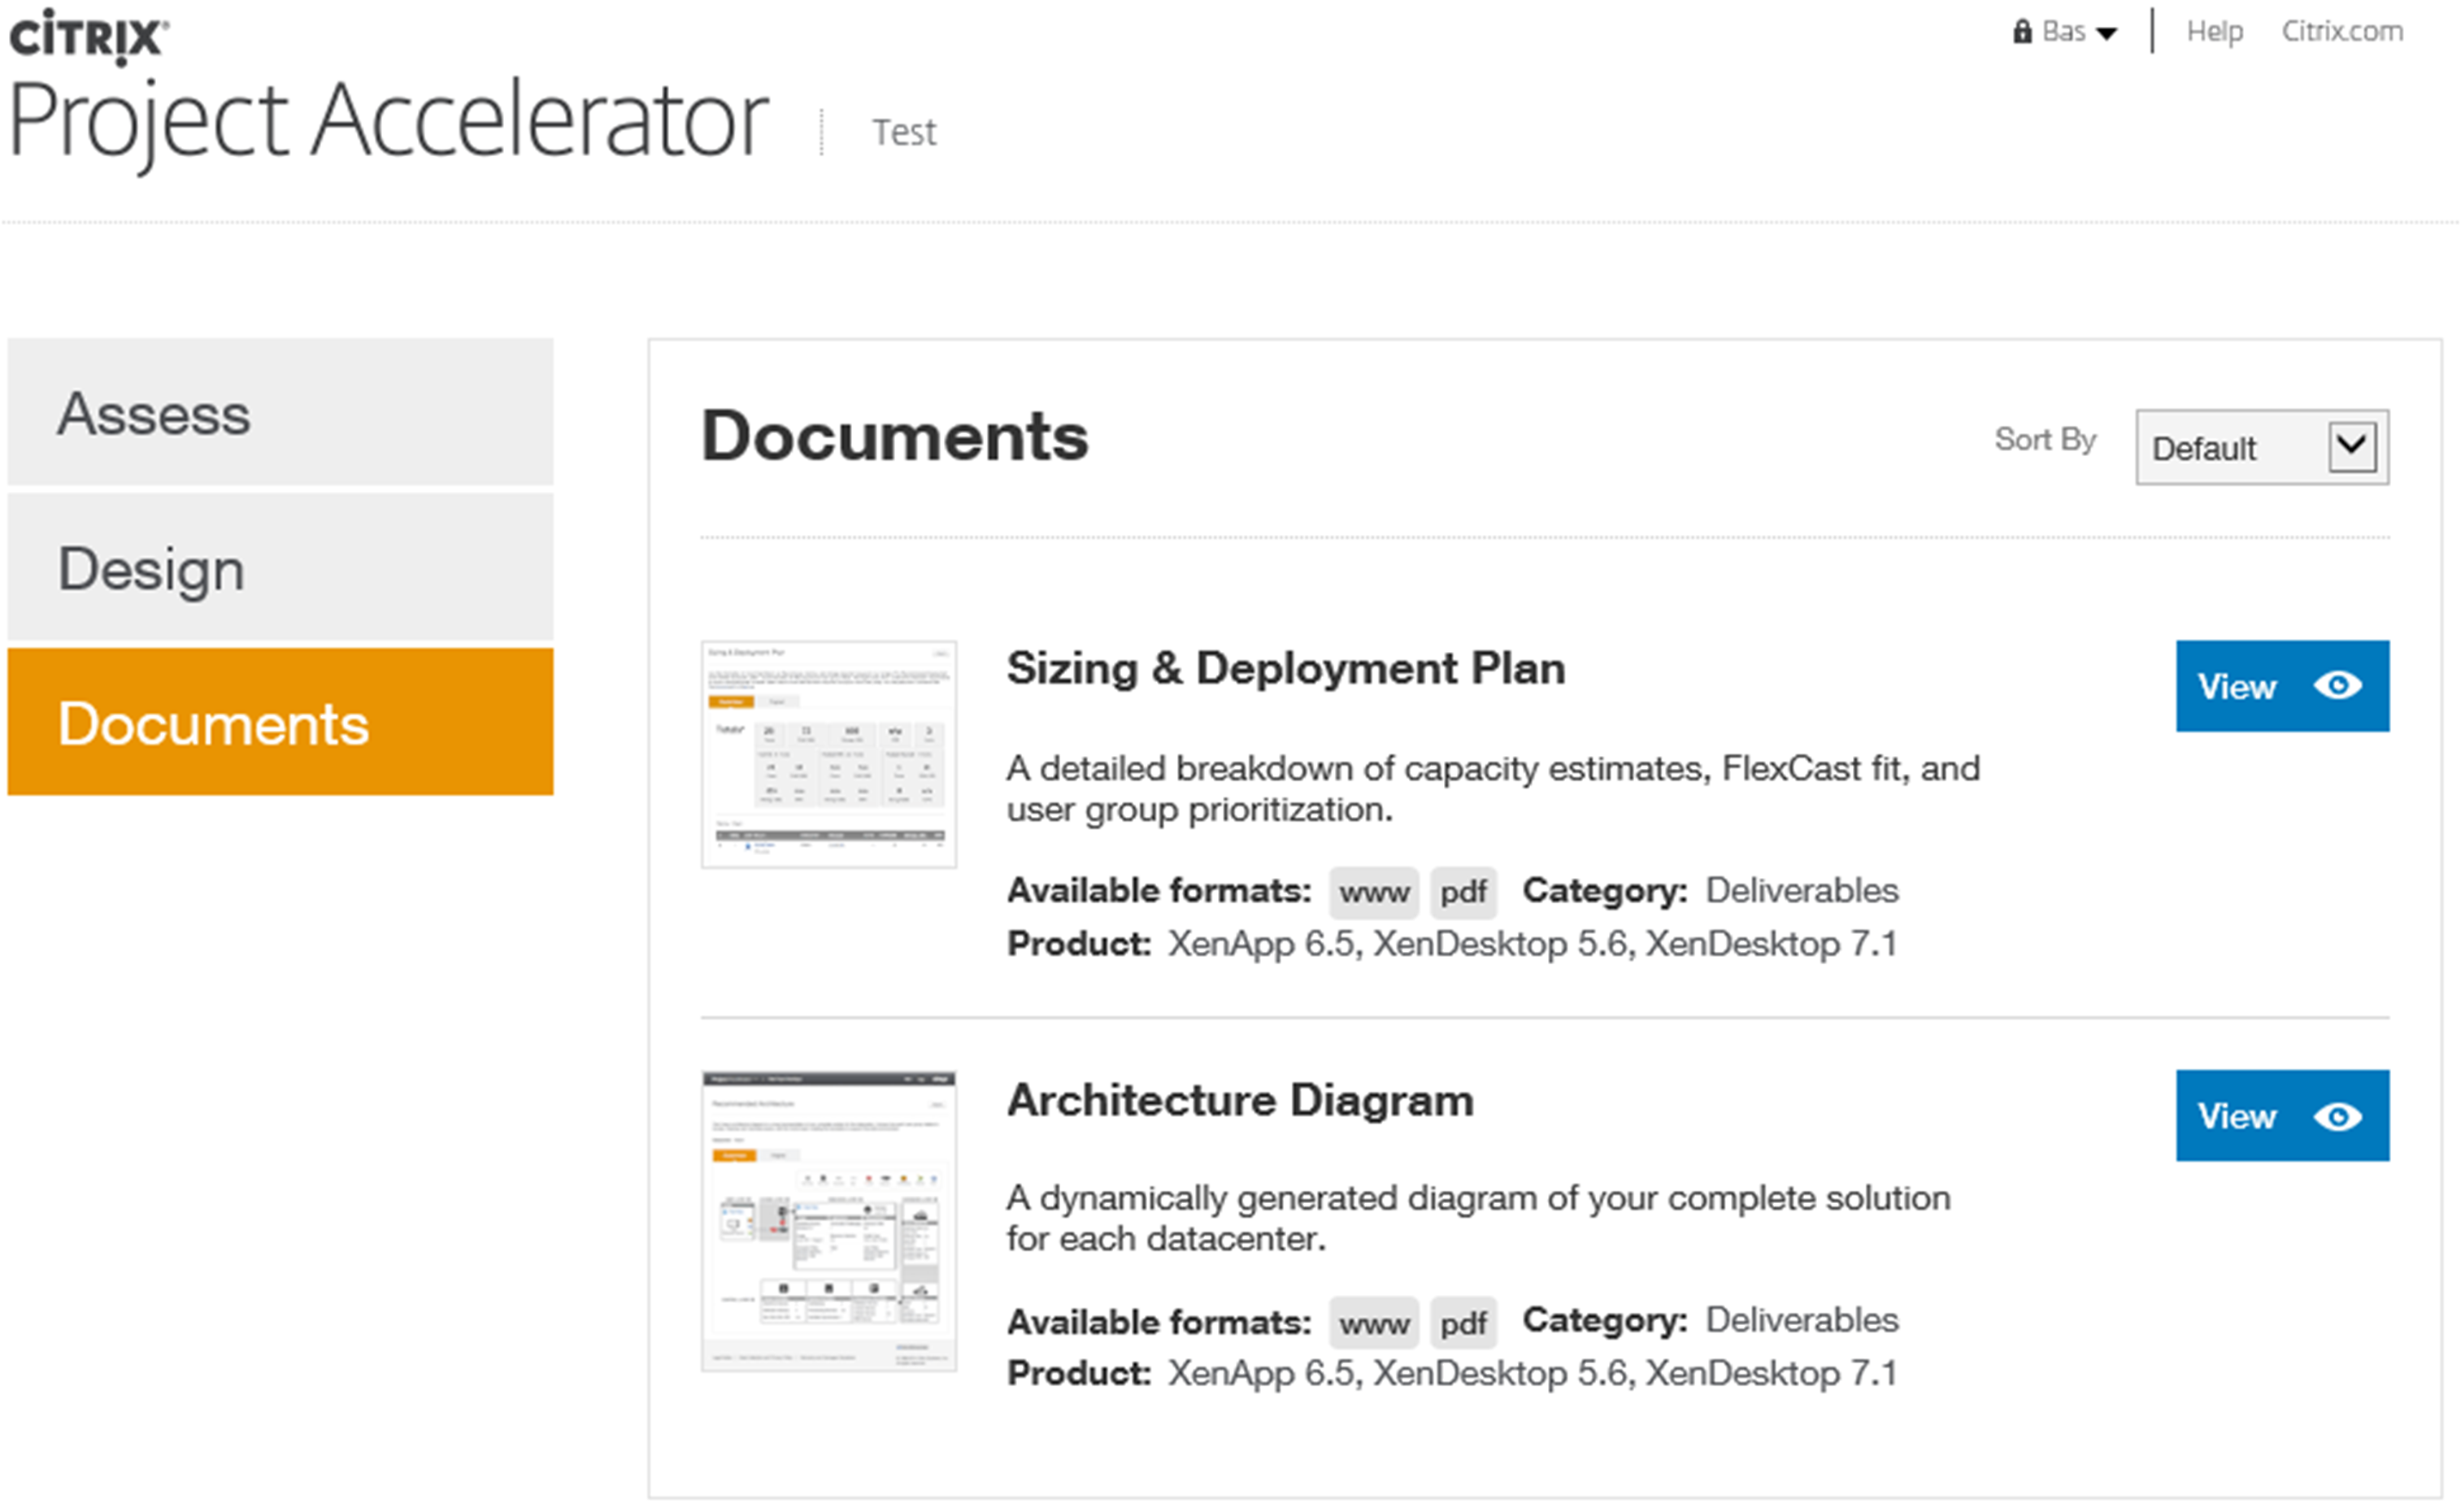Click product list under Architecture Diagram
This screenshot has width=2461, height=1512.
pyautogui.click(x=1533, y=1374)
